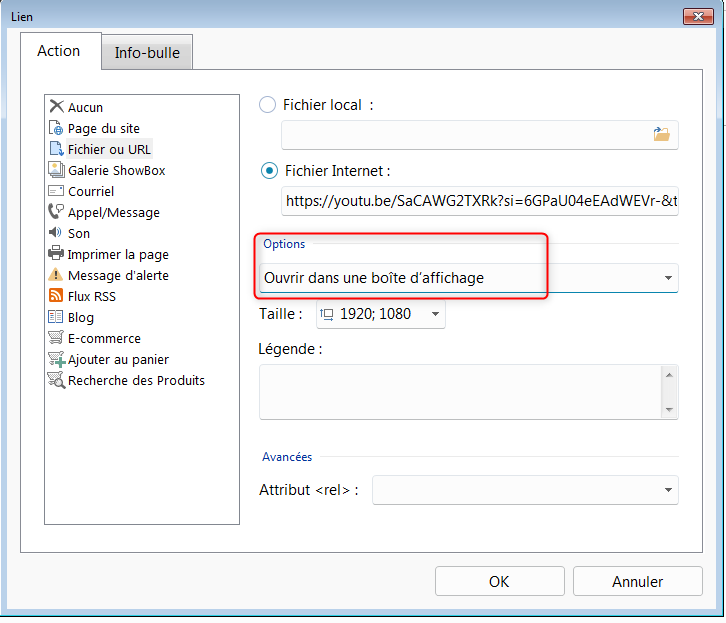
Task: Select Fichier ou URL entry
Action: tap(109, 150)
